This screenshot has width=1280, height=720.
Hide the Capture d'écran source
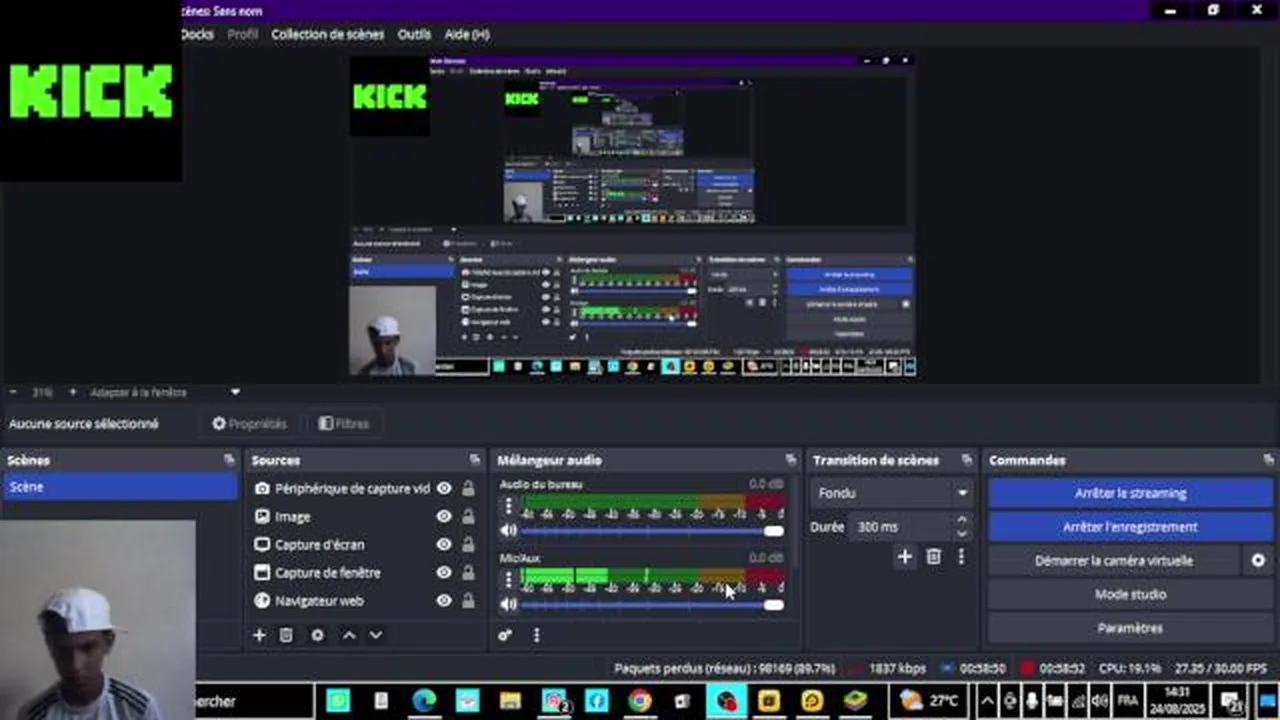click(444, 545)
